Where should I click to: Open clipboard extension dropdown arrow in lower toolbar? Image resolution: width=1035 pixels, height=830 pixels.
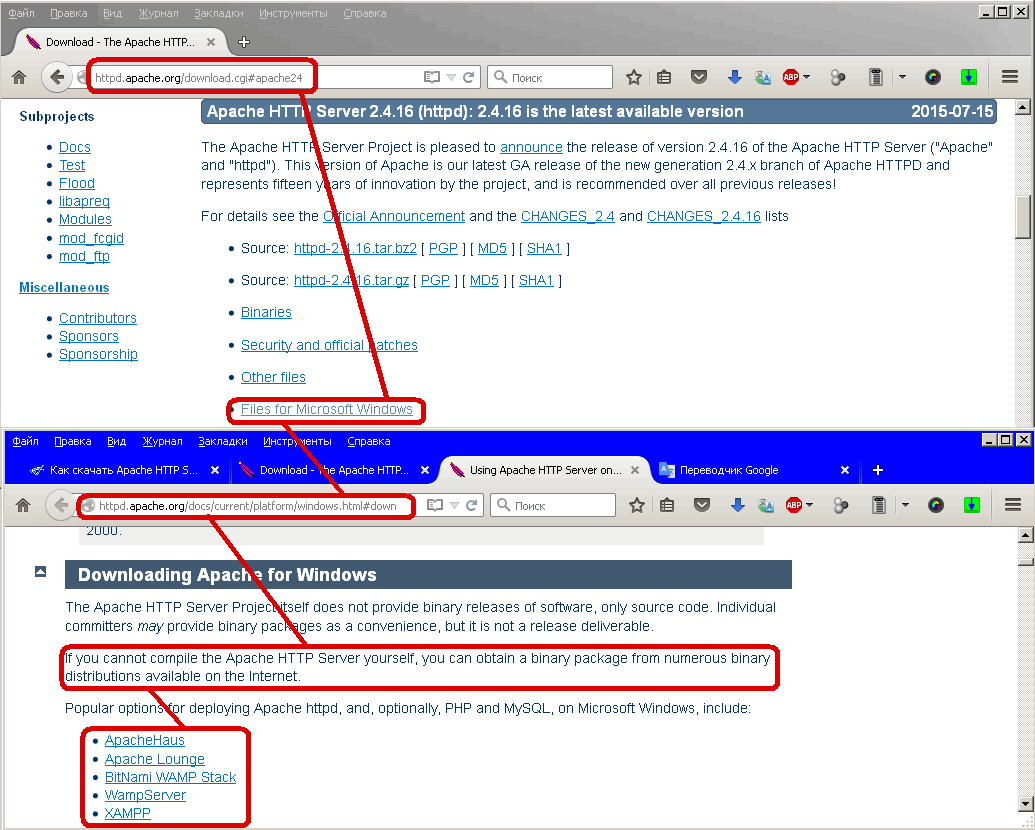click(x=906, y=505)
